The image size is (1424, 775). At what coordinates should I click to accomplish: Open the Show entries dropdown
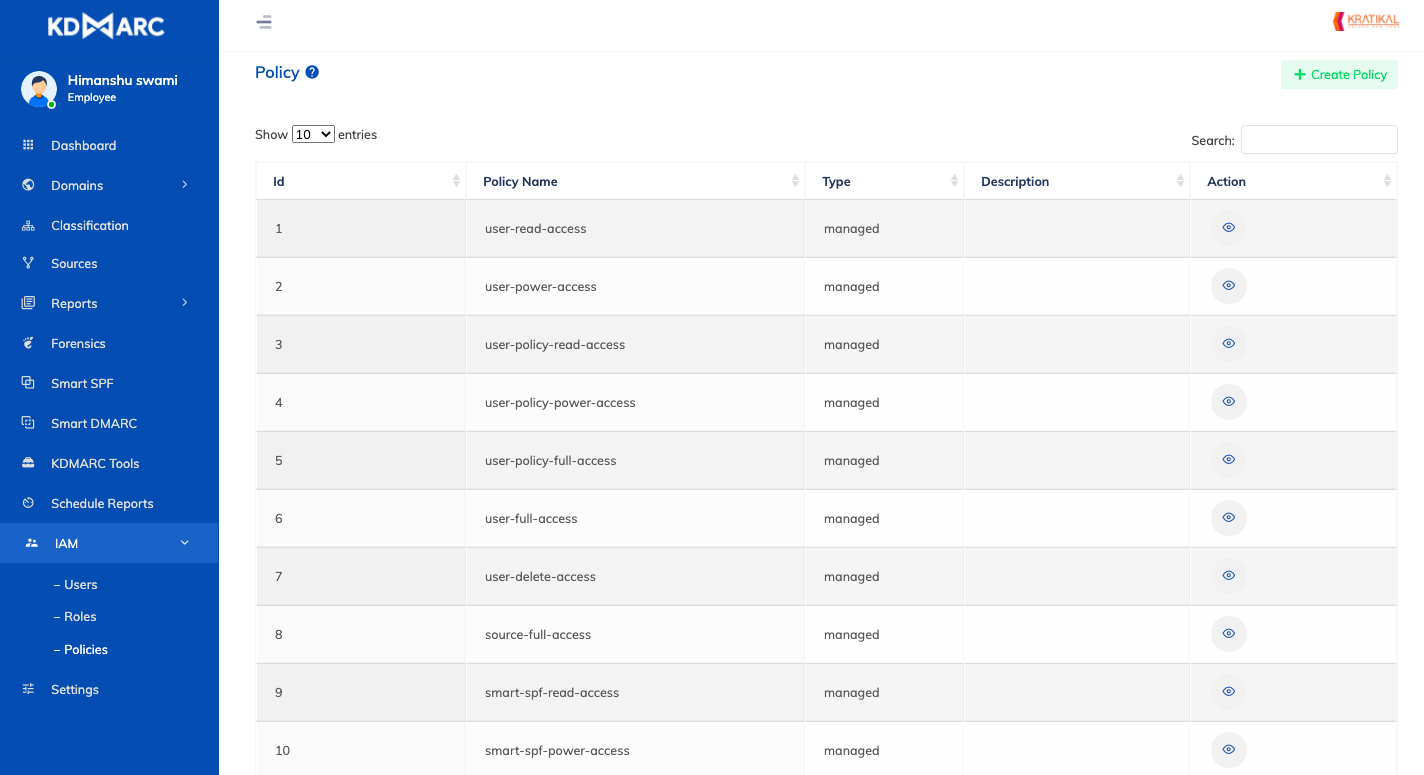[x=313, y=134]
